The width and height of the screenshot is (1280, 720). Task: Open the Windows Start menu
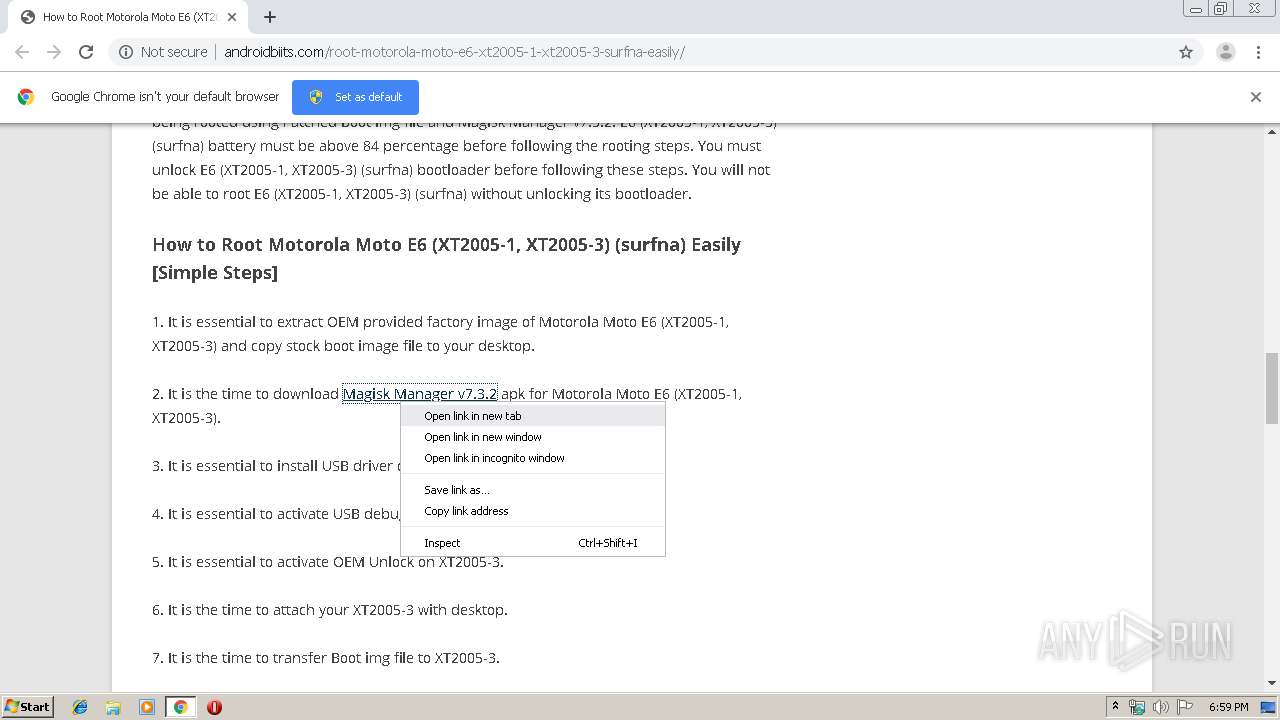tap(27, 706)
